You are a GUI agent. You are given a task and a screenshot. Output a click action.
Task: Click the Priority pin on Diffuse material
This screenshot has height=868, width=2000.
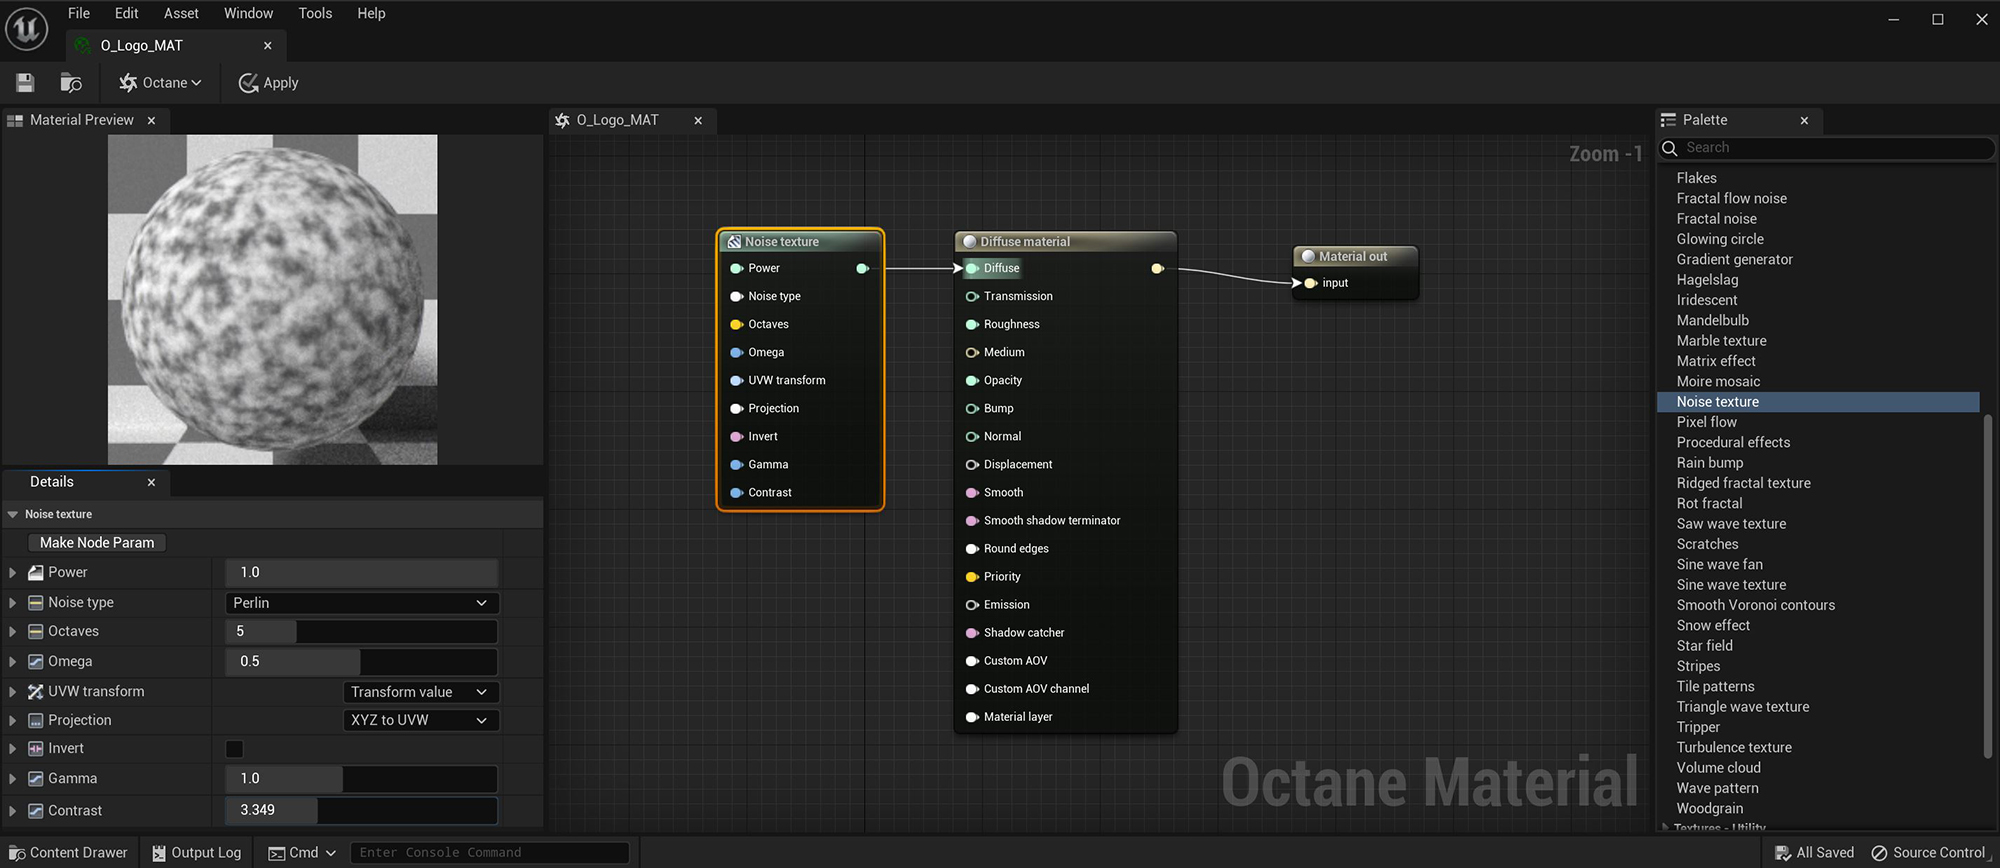point(971,577)
